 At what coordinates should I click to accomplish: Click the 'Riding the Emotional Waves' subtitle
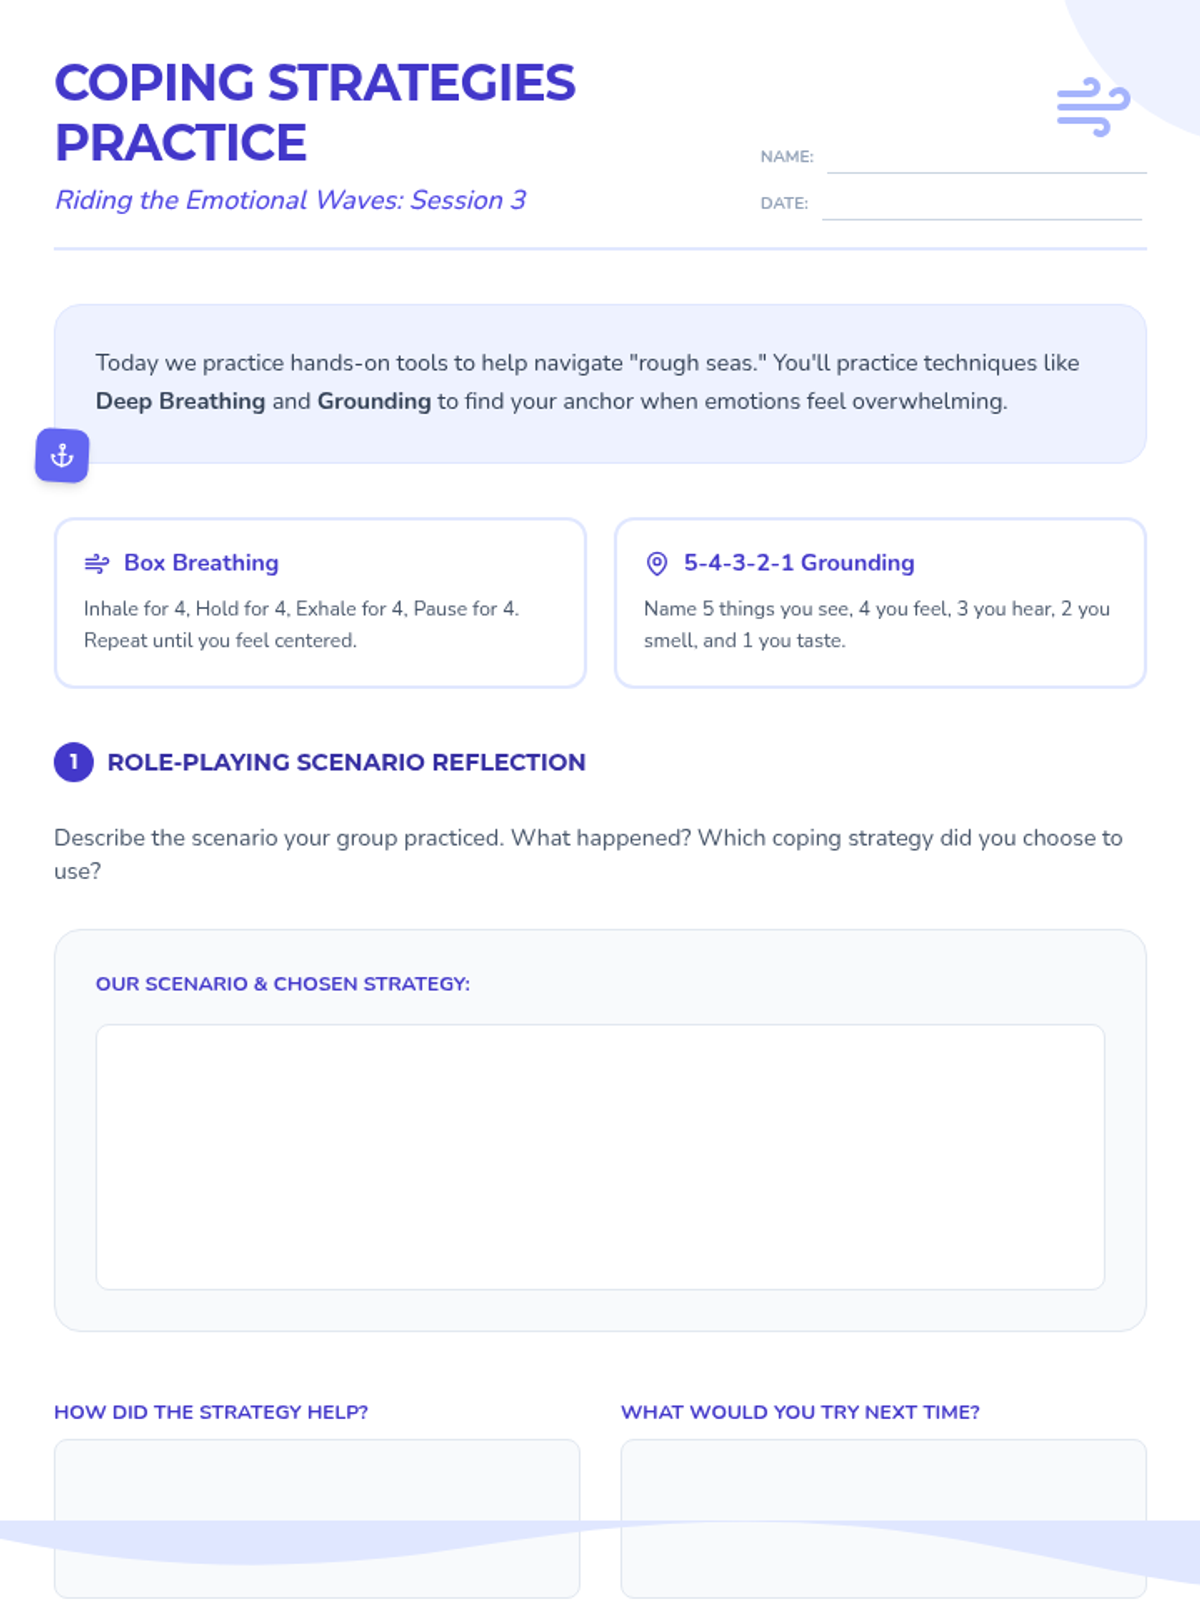coord(290,200)
